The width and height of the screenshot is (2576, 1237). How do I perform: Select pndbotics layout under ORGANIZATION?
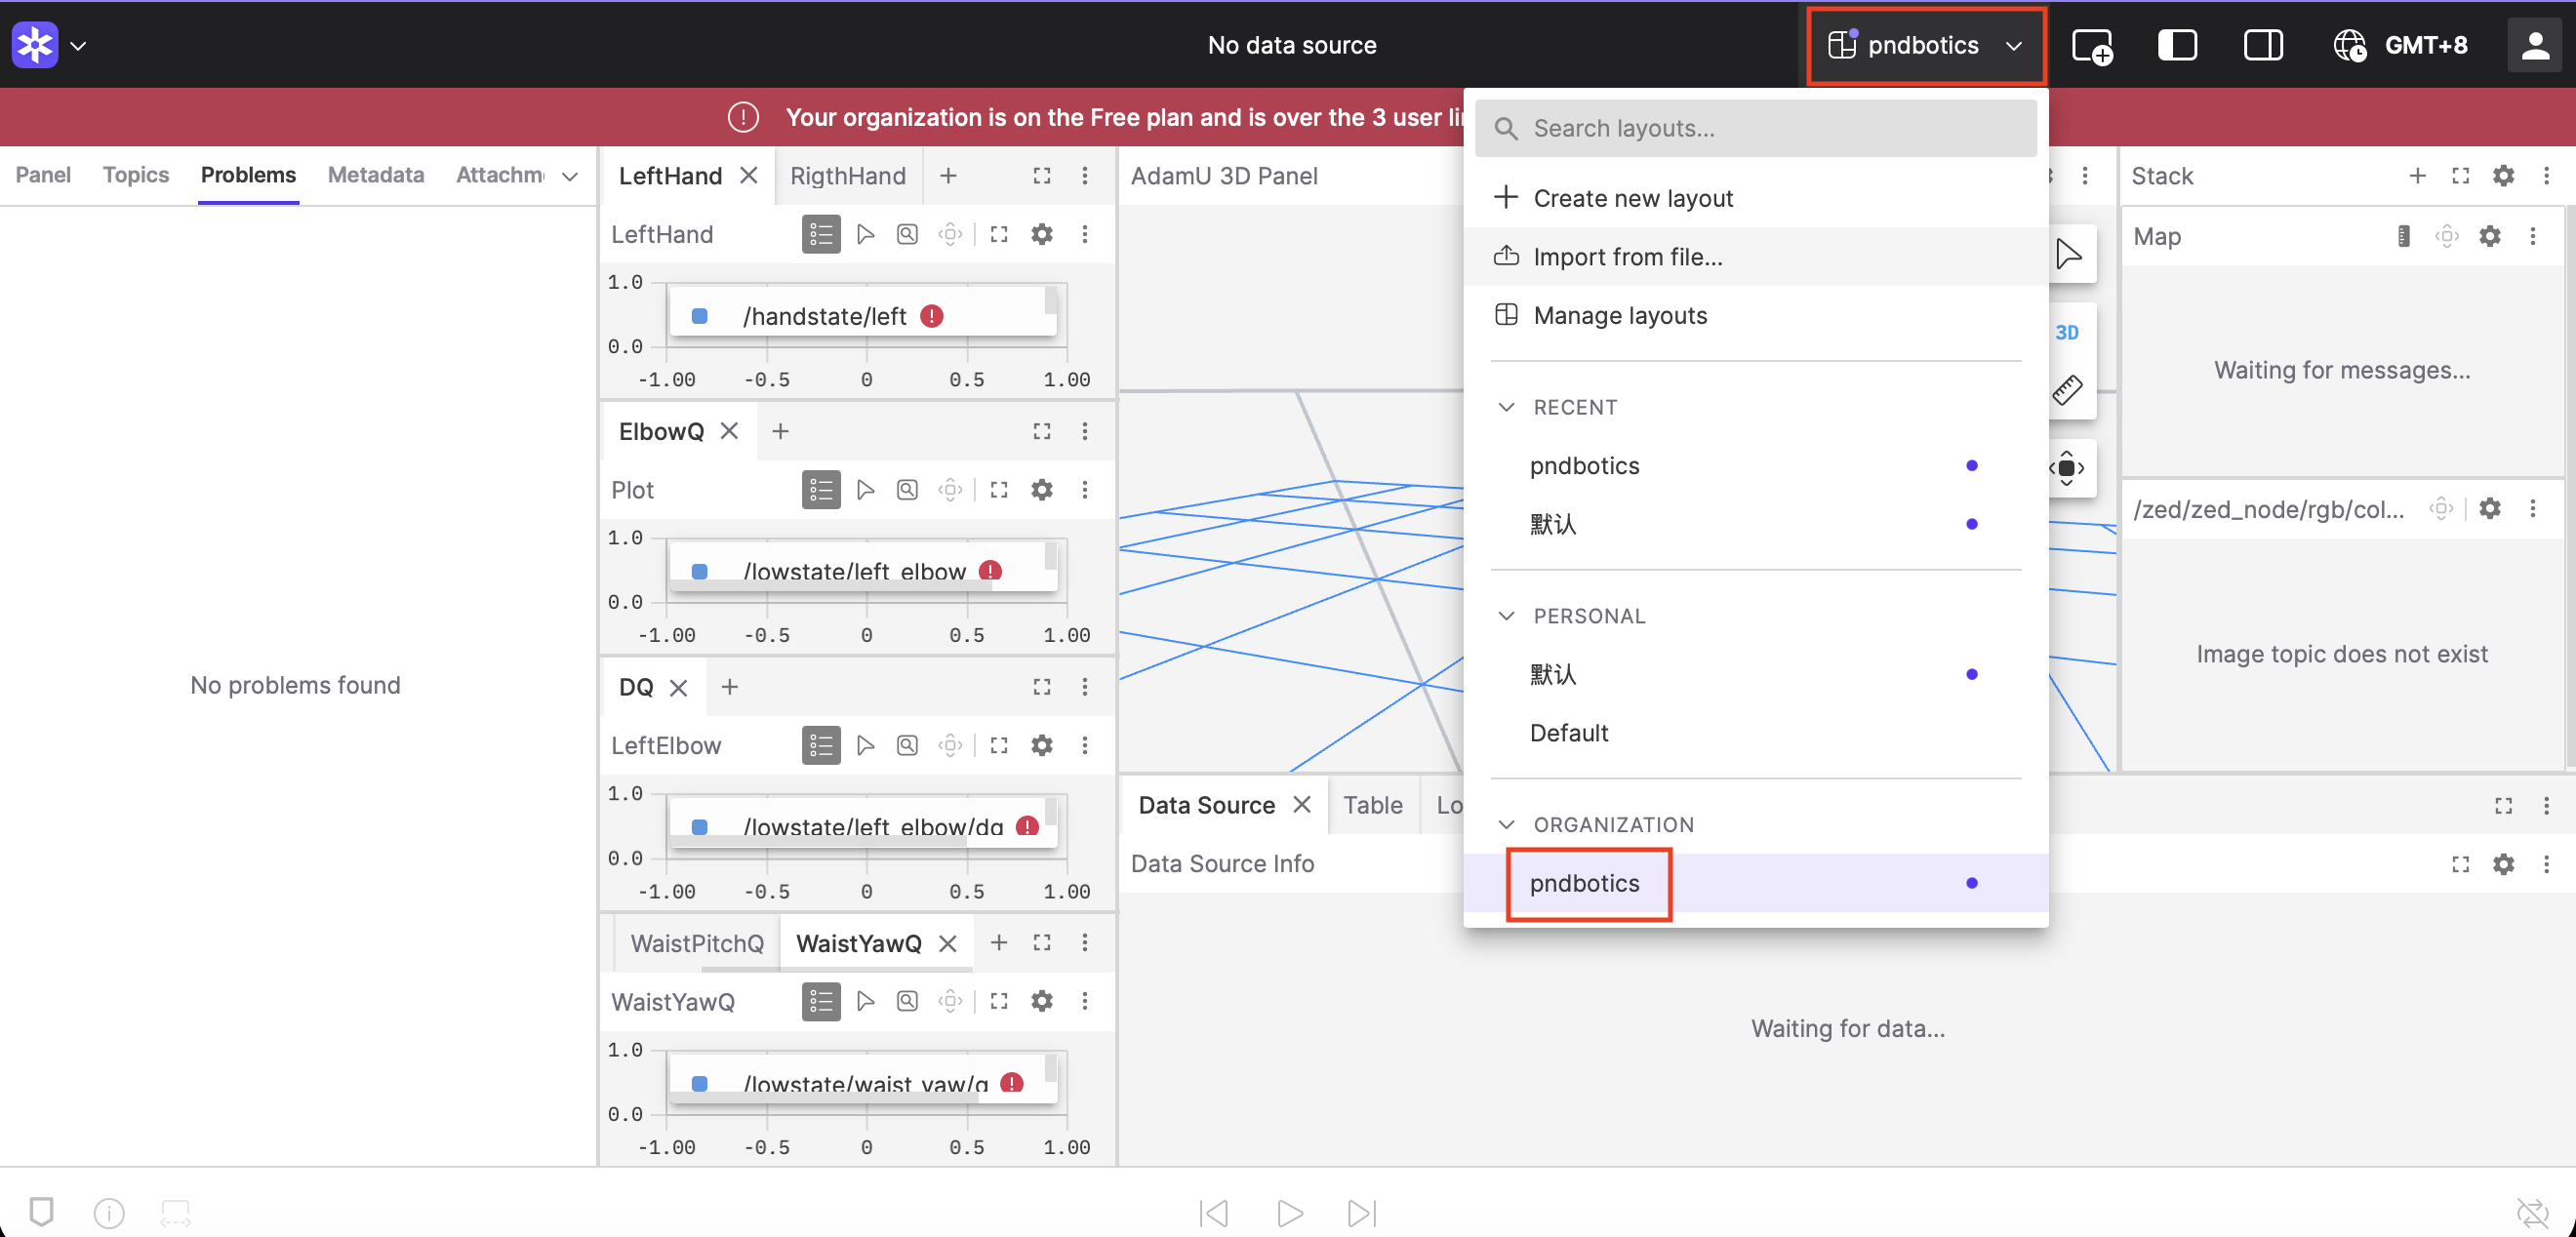tap(1756, 883)
